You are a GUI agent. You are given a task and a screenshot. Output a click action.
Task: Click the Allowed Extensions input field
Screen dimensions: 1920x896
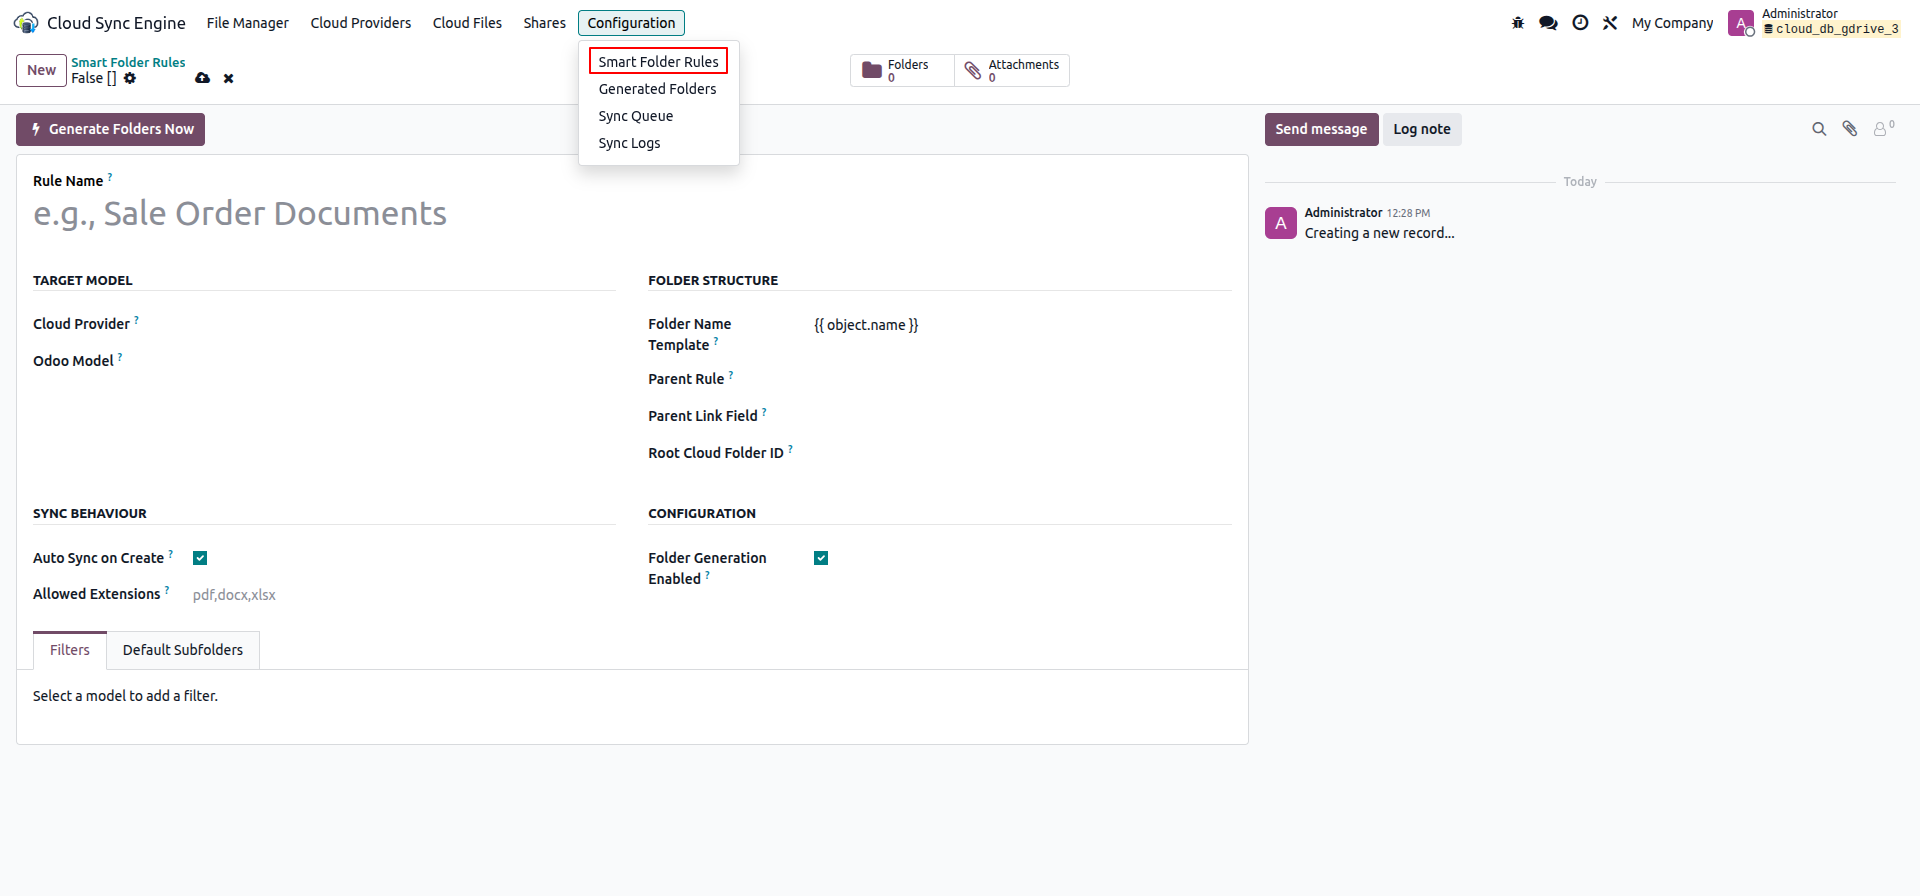(403, 595)
